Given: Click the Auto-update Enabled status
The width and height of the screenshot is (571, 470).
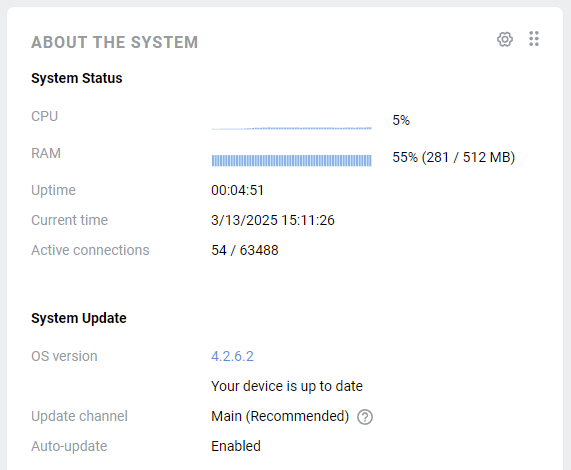Looking at the screenshot, I should click(236, 446).
